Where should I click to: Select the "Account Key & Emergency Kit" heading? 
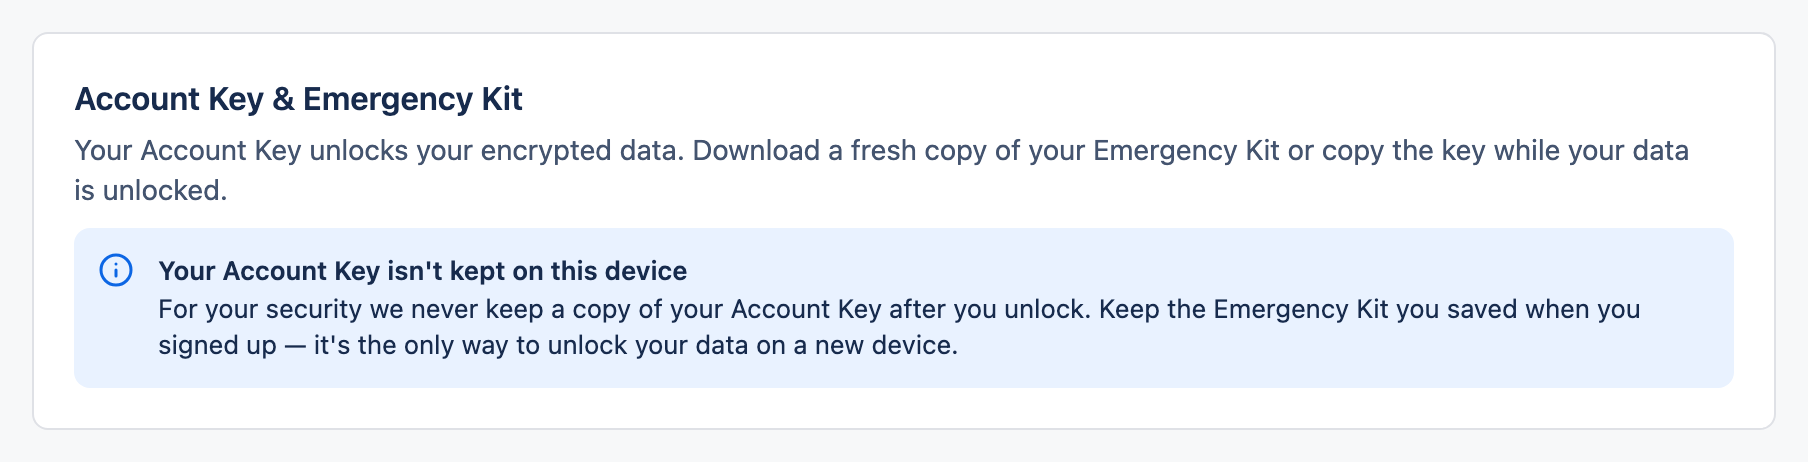pyautogui.click(x=299, y=99)
